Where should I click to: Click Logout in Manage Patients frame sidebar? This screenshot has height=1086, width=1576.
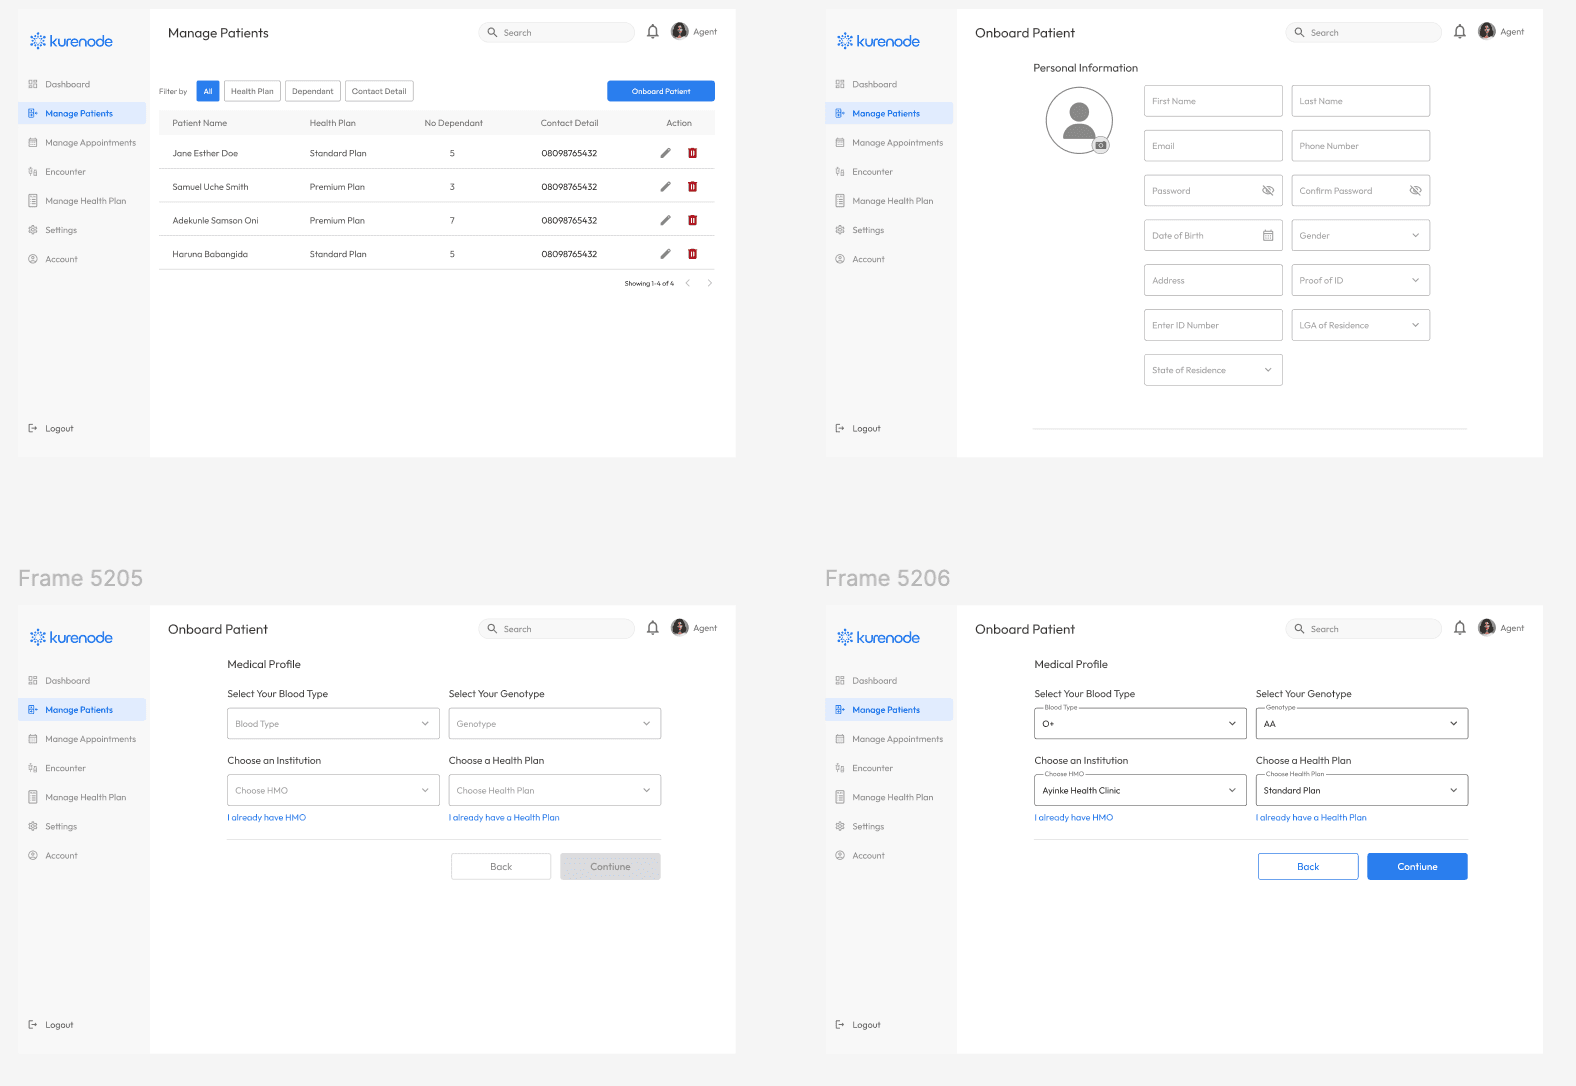click(51, 429)
